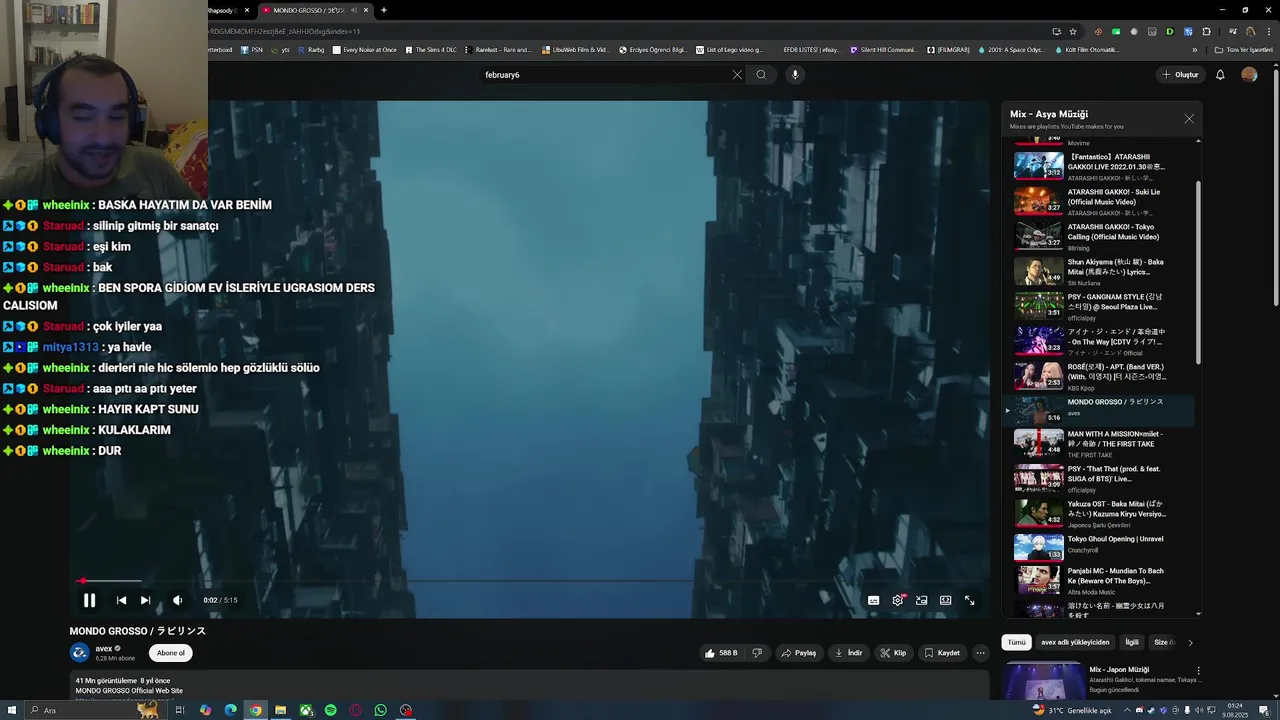Open the avex channel avatar
The image size is (1280, 720).
(x=80, y=653)
